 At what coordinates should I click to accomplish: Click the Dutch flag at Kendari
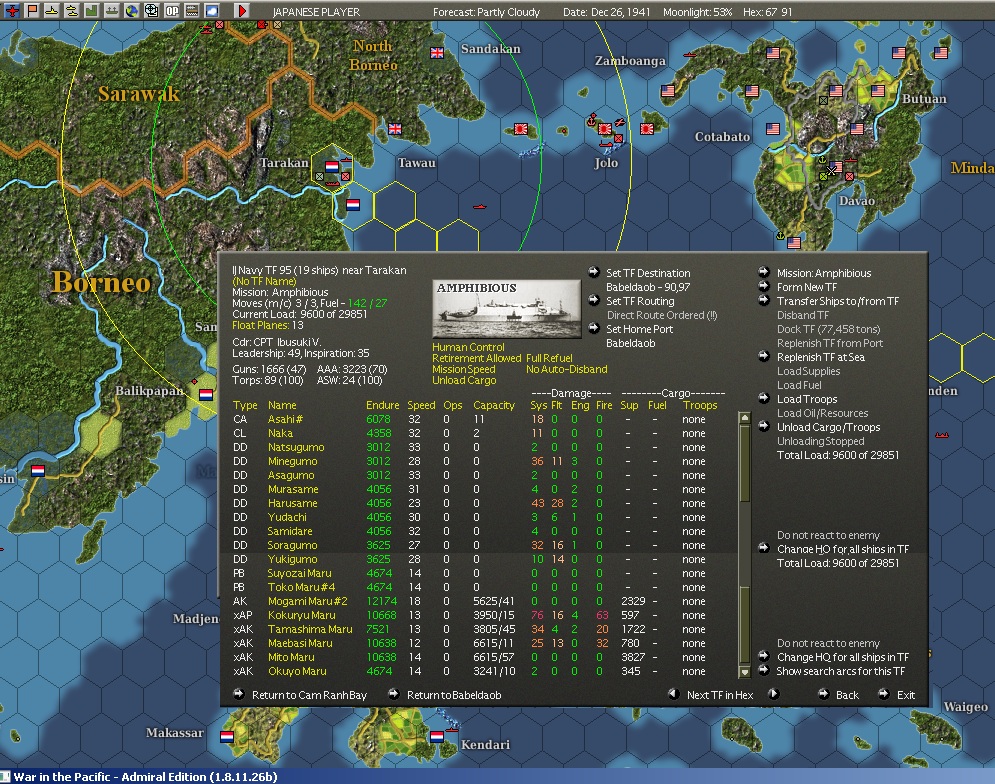coord(437,736)
